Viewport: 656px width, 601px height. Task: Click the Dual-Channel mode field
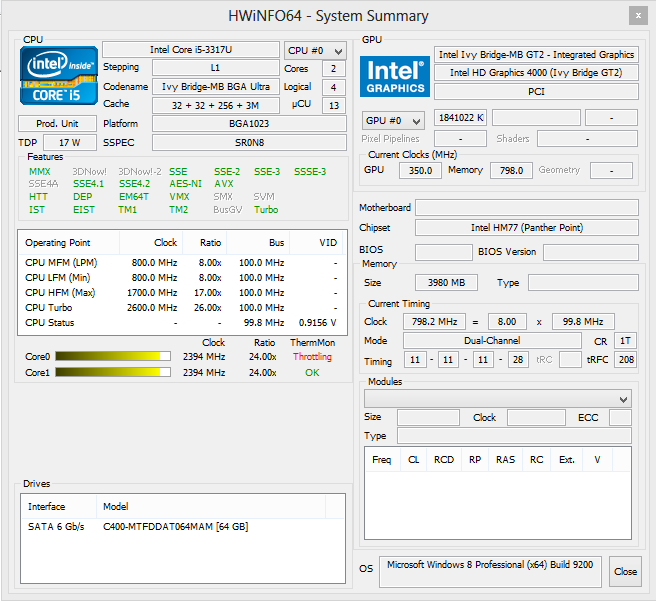(492, 340)
